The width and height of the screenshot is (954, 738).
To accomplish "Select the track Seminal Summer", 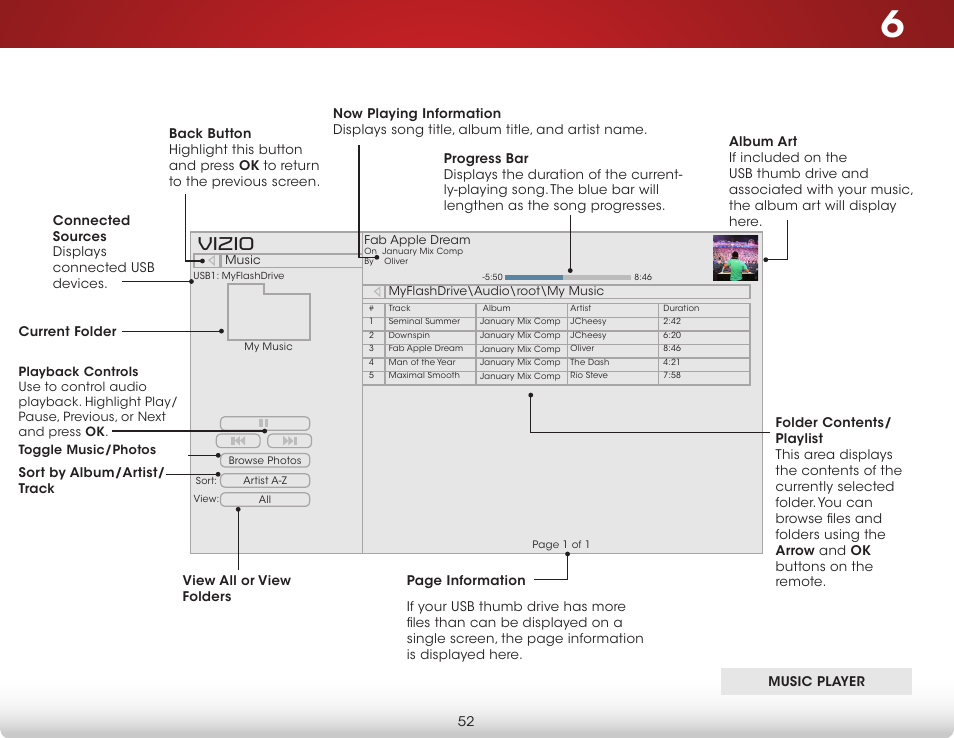I will tap(424, 321).
